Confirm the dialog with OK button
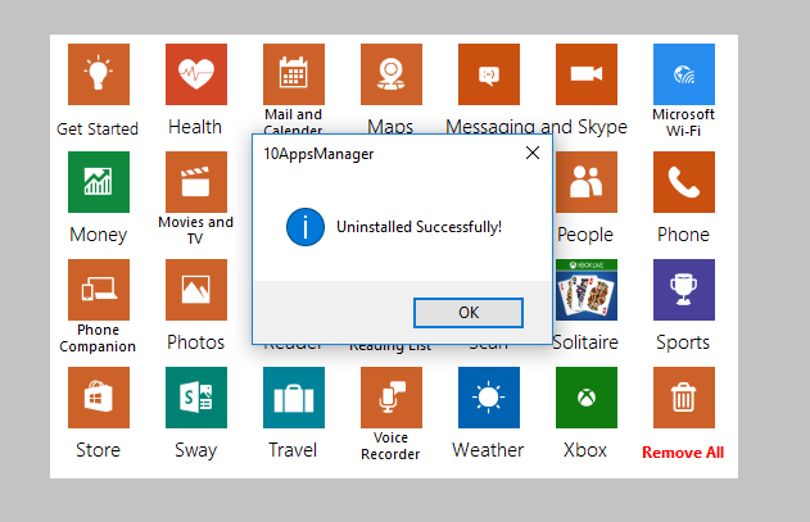This screenshot has width=810, height=522. tap(469, 313)
